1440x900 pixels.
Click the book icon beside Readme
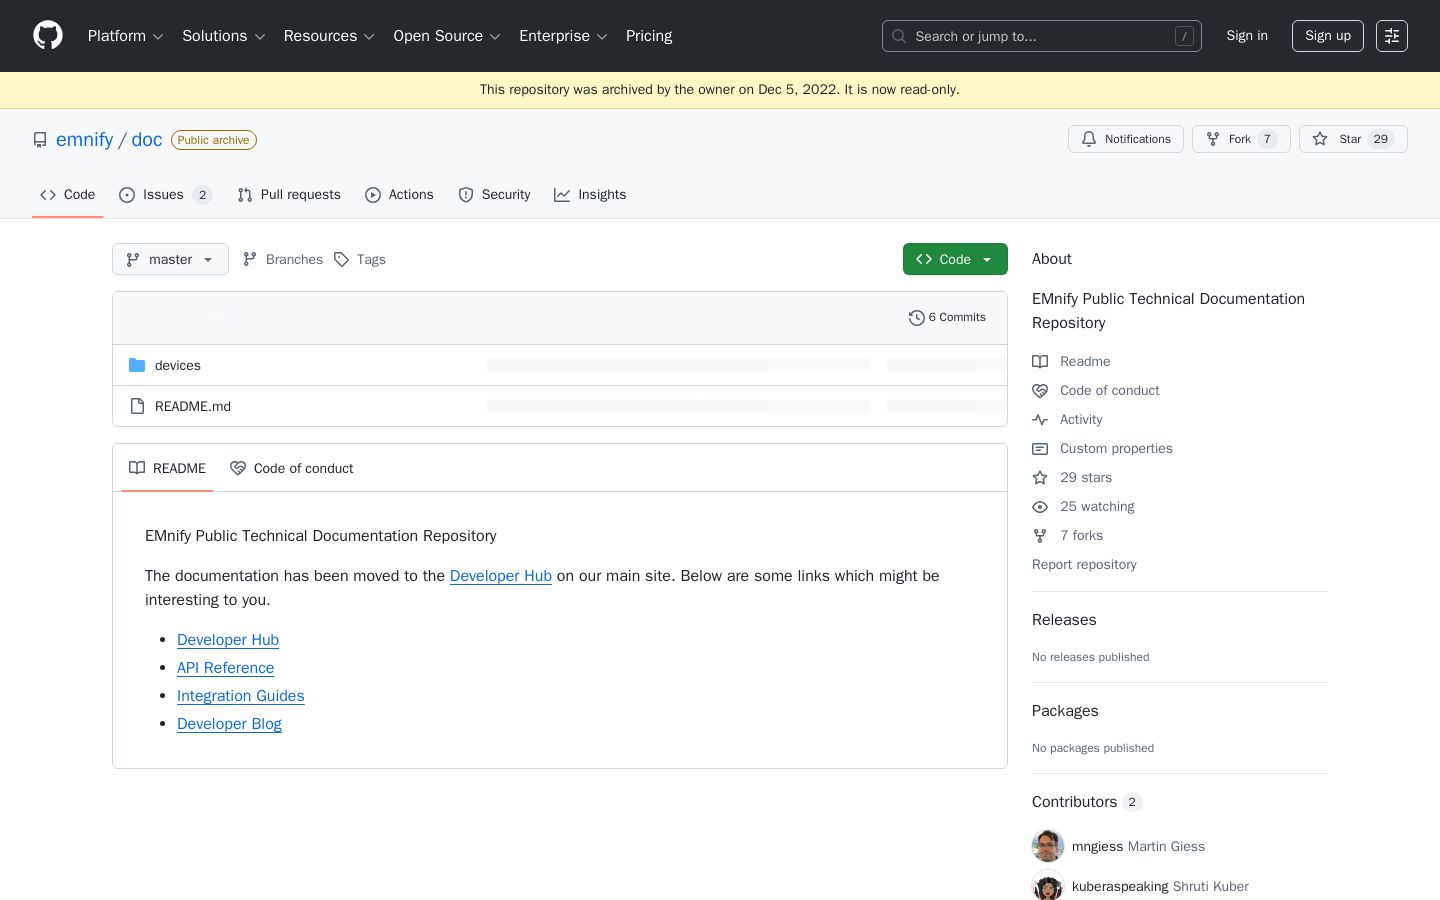[1040, 362]
